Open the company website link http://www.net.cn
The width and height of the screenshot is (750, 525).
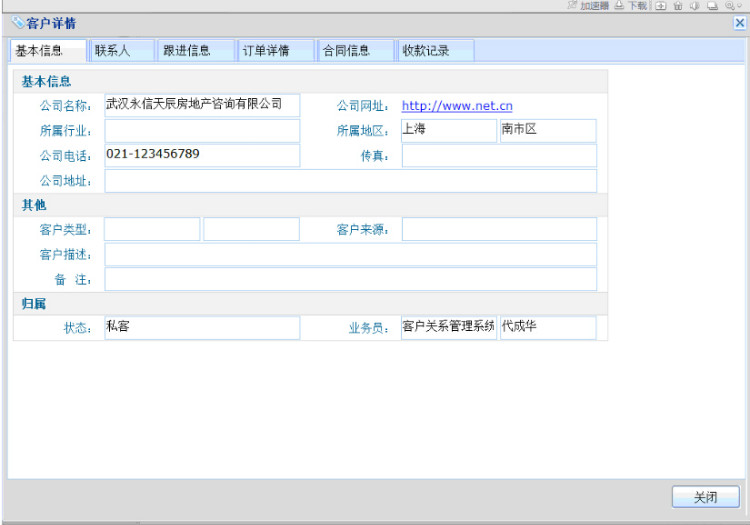[457, 106]
